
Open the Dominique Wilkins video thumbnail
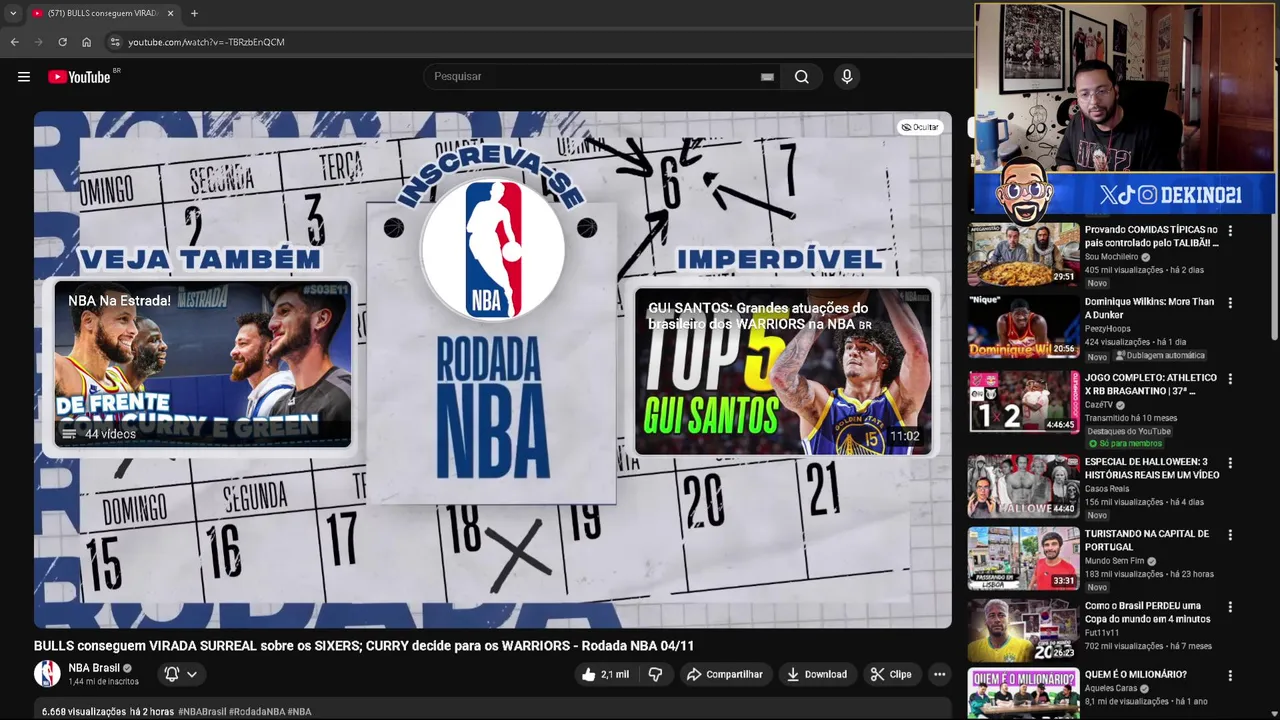click(x=1024, y=327)
